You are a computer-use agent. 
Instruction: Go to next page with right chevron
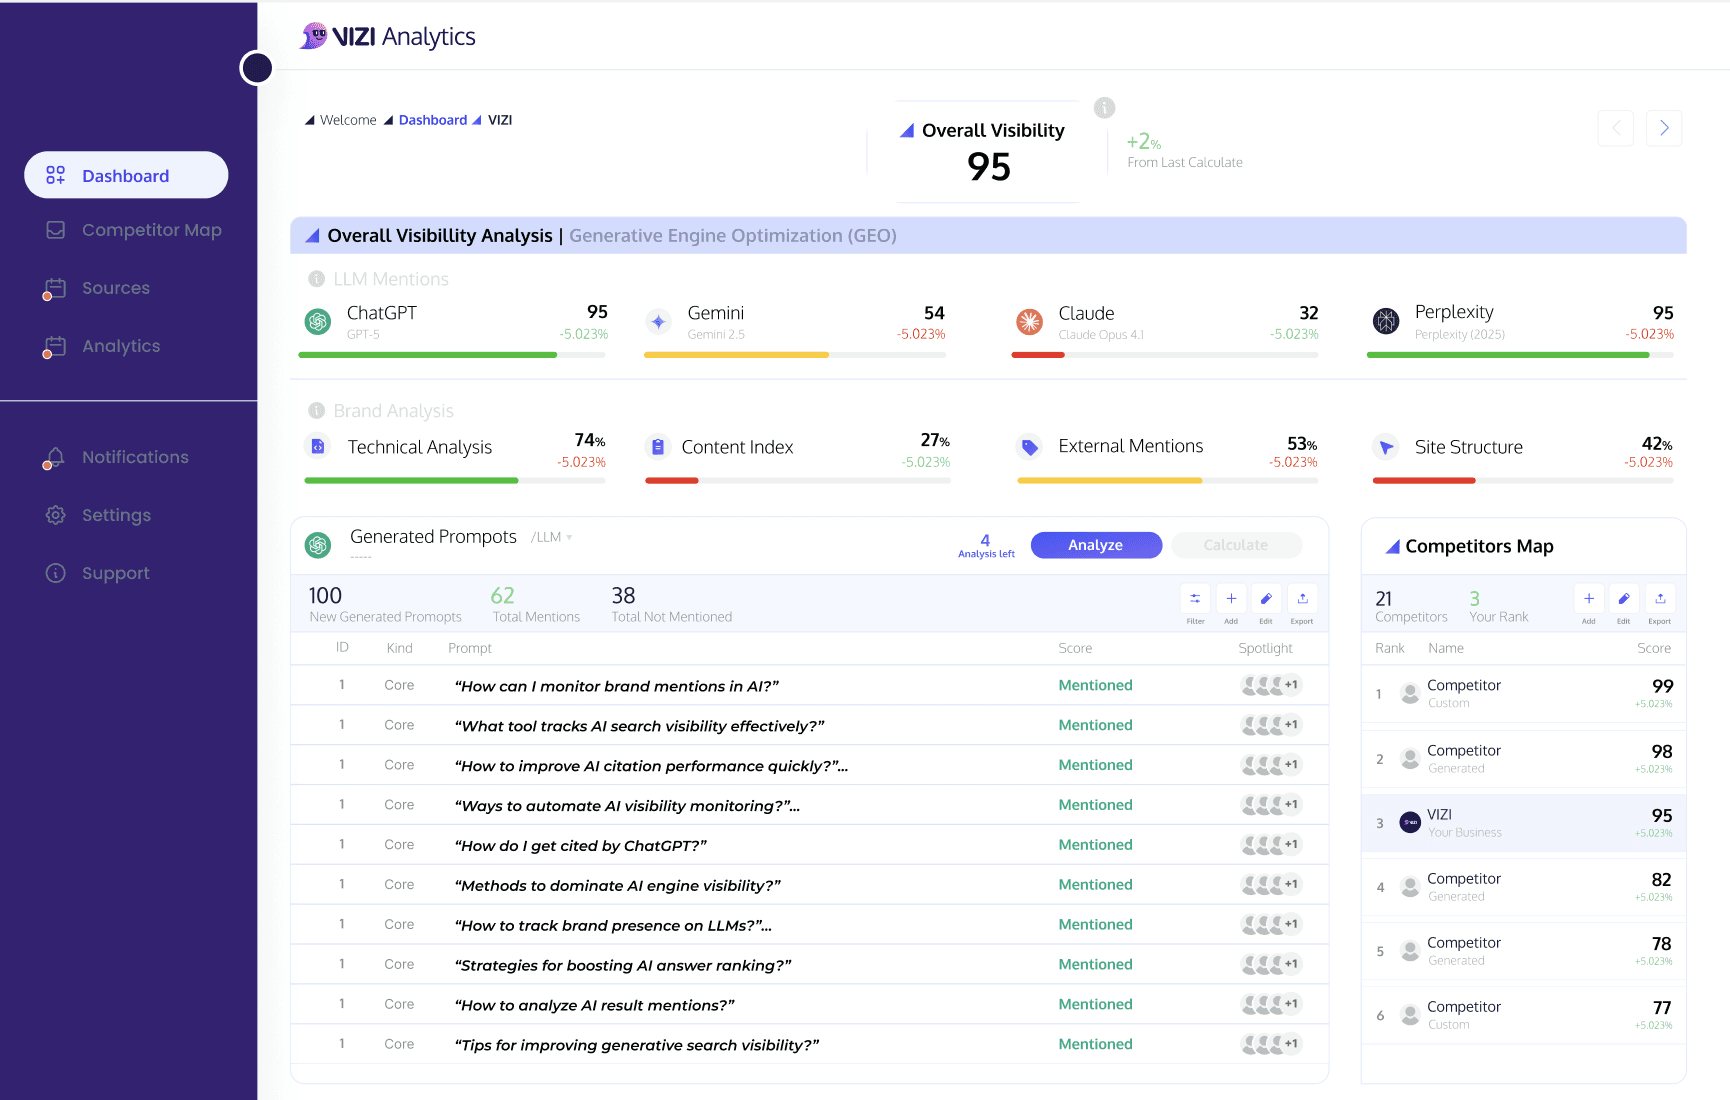(1664, 128)
